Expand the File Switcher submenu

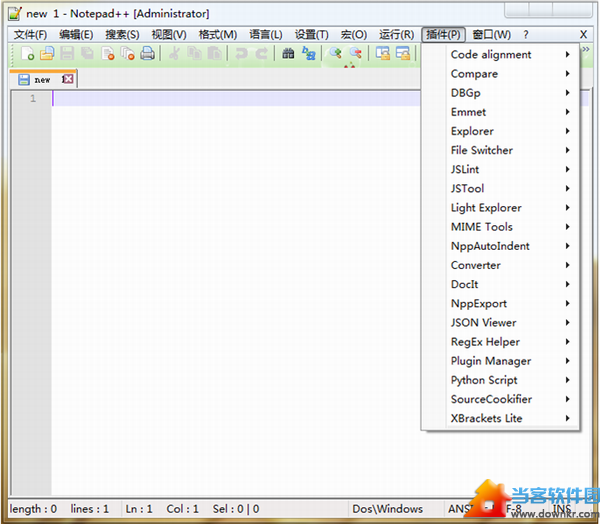tap(501, 150)
